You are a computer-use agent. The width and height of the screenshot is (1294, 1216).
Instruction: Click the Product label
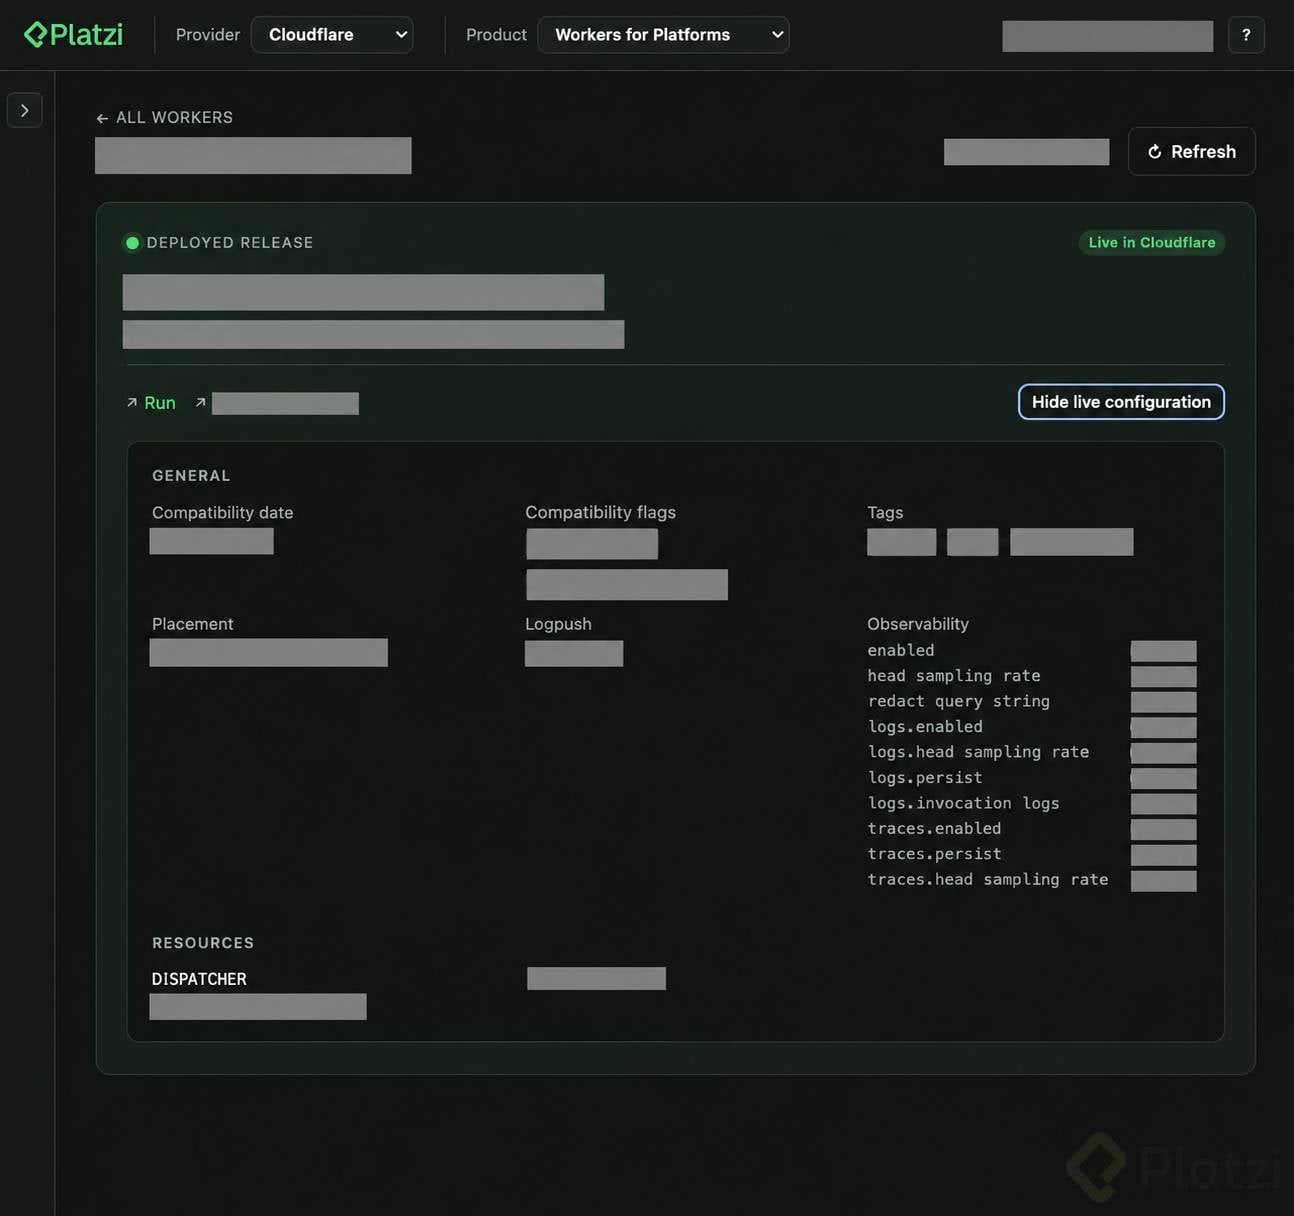pos(496,35)
